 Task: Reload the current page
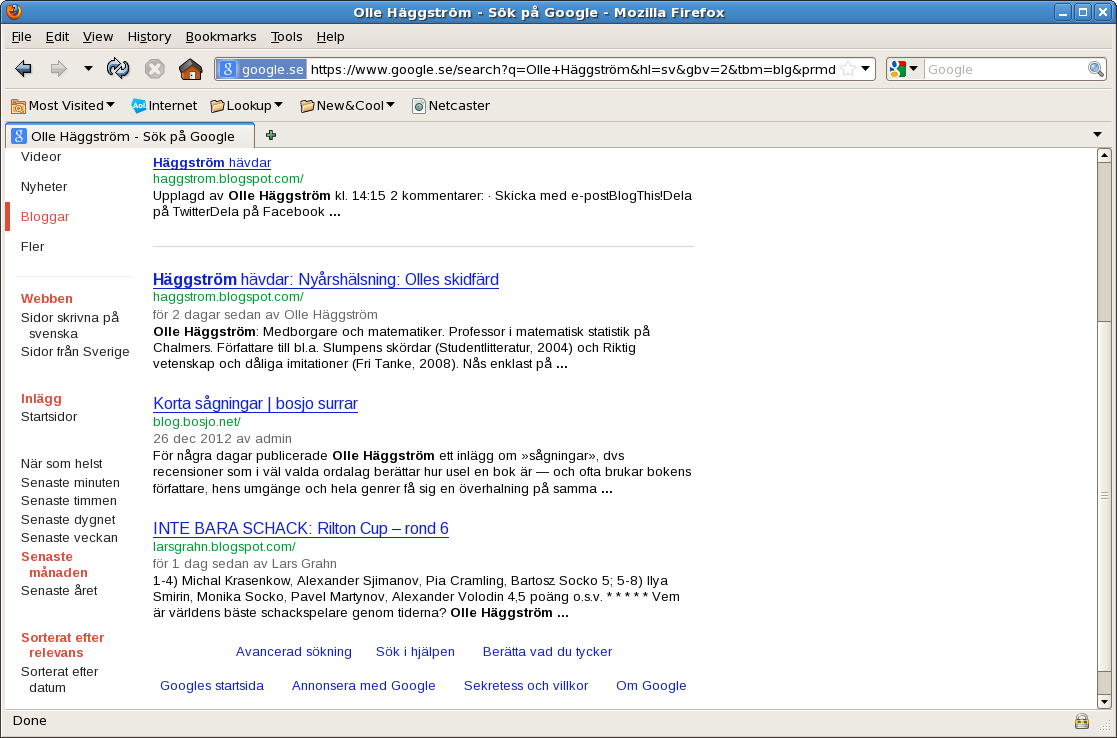[x=118, y=69]
